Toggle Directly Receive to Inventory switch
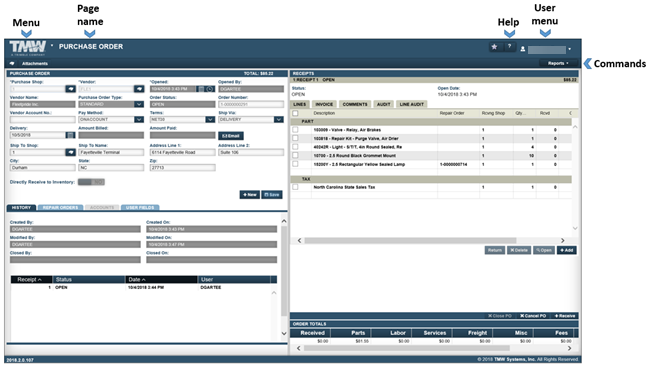The width and height of the screenshot is (650, 368). click(x=91, y=182)
